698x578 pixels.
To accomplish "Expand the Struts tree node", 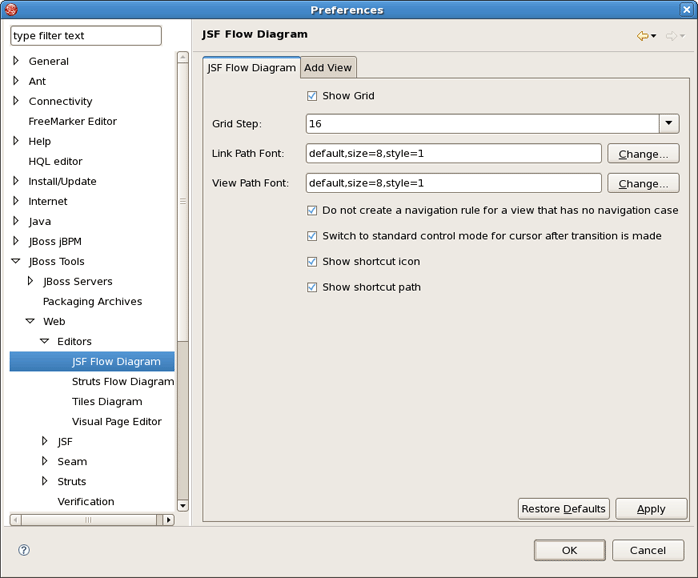I will (45, 481).
